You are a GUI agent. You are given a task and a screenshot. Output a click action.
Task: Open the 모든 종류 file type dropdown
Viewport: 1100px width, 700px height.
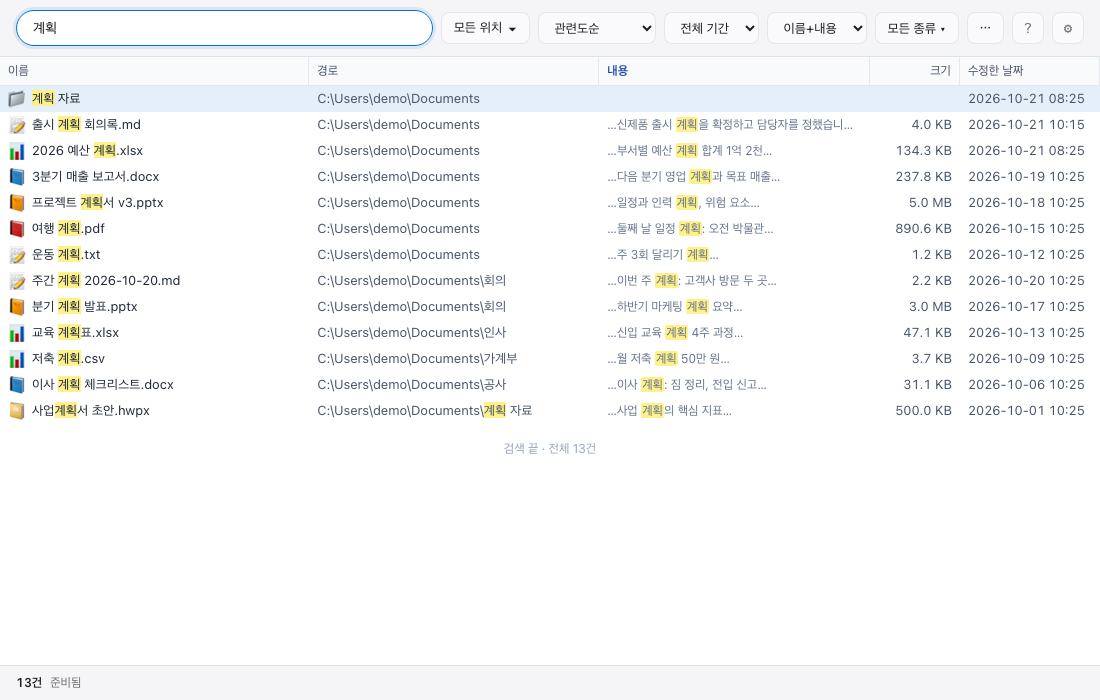pyautogui.click(x=916, y=28)
